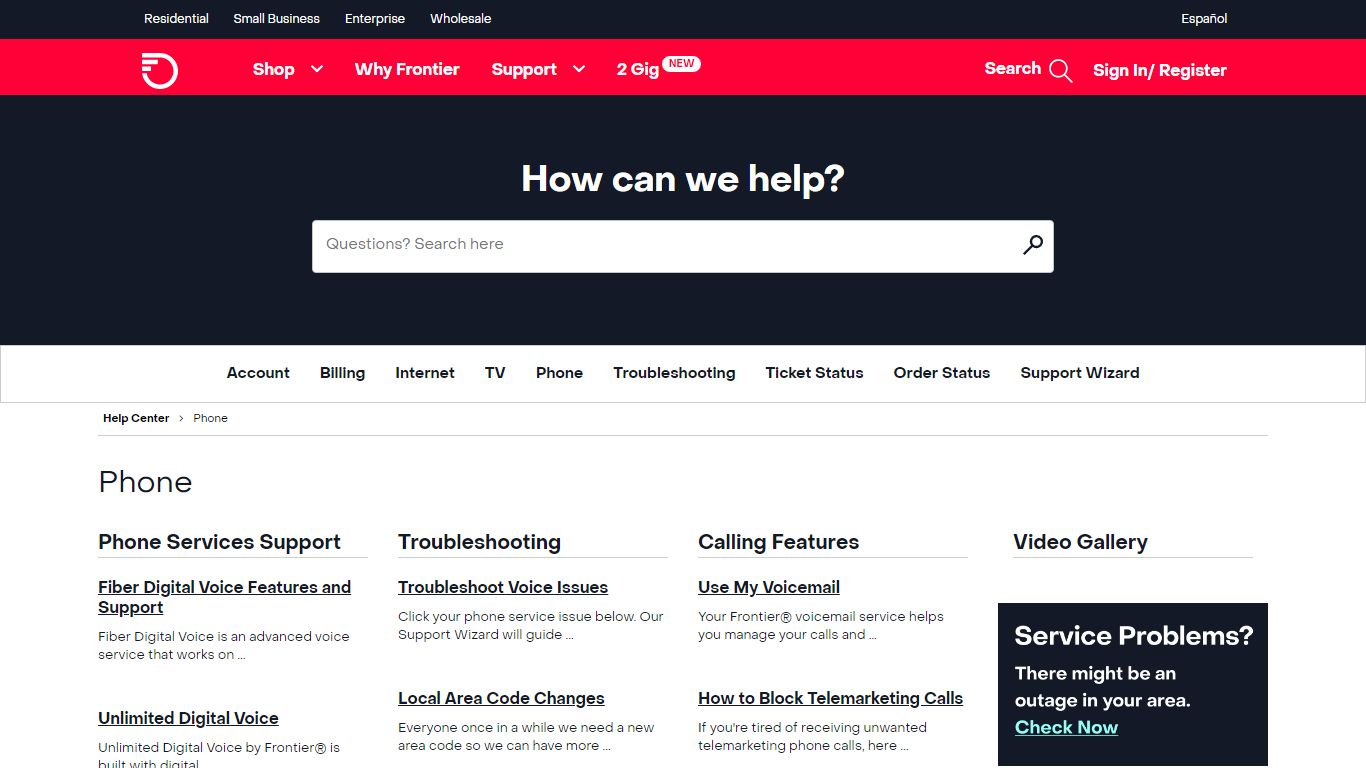This screenshot has height=768, width=1366.
Task: Open the Local Area Code Changes article
Action: [501, 698]
